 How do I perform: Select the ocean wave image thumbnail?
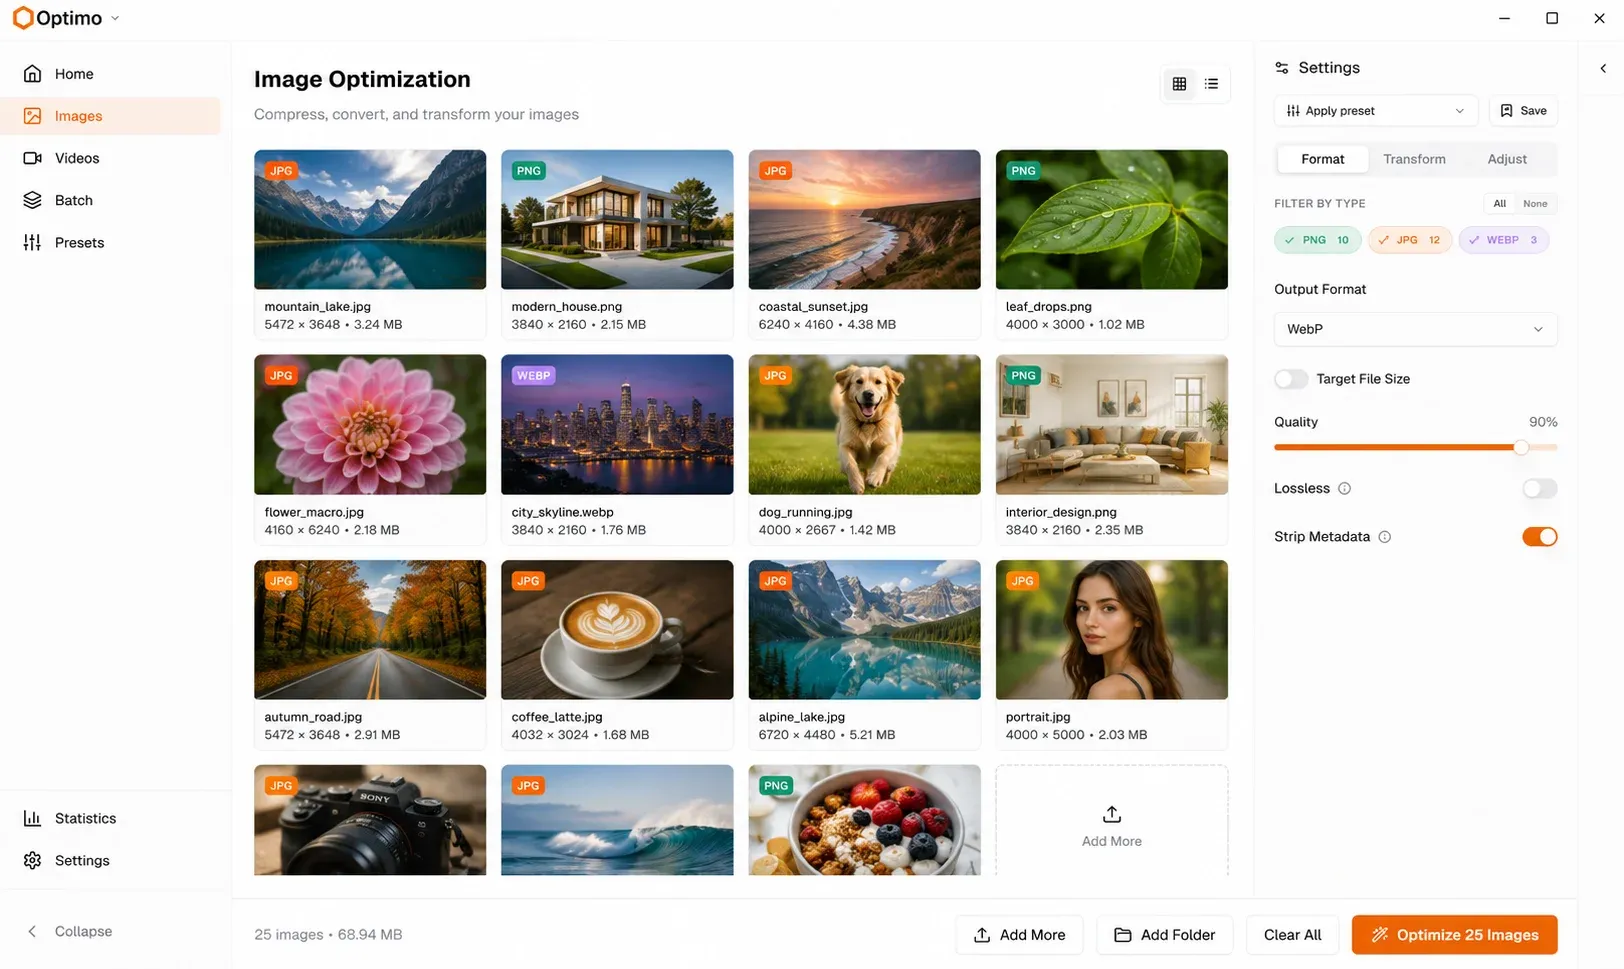click(617, 820)
